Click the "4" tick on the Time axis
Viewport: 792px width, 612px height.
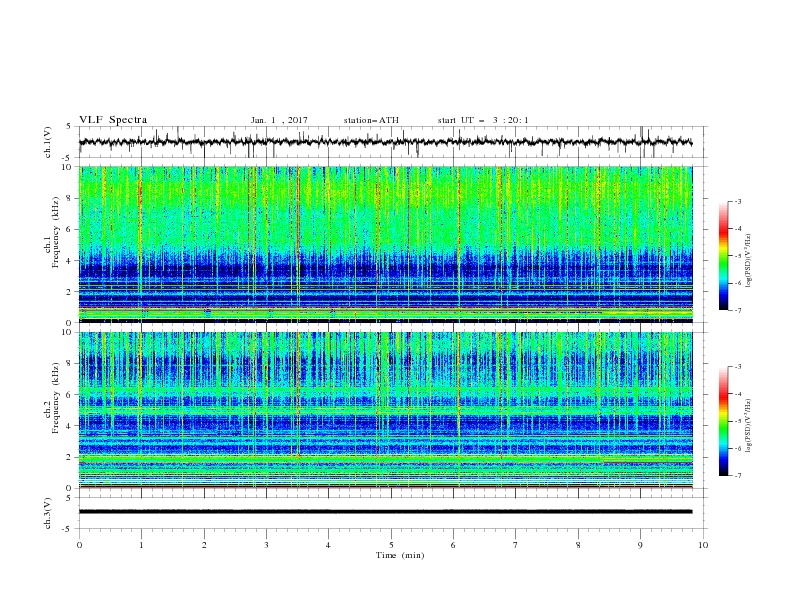[329, 545]
